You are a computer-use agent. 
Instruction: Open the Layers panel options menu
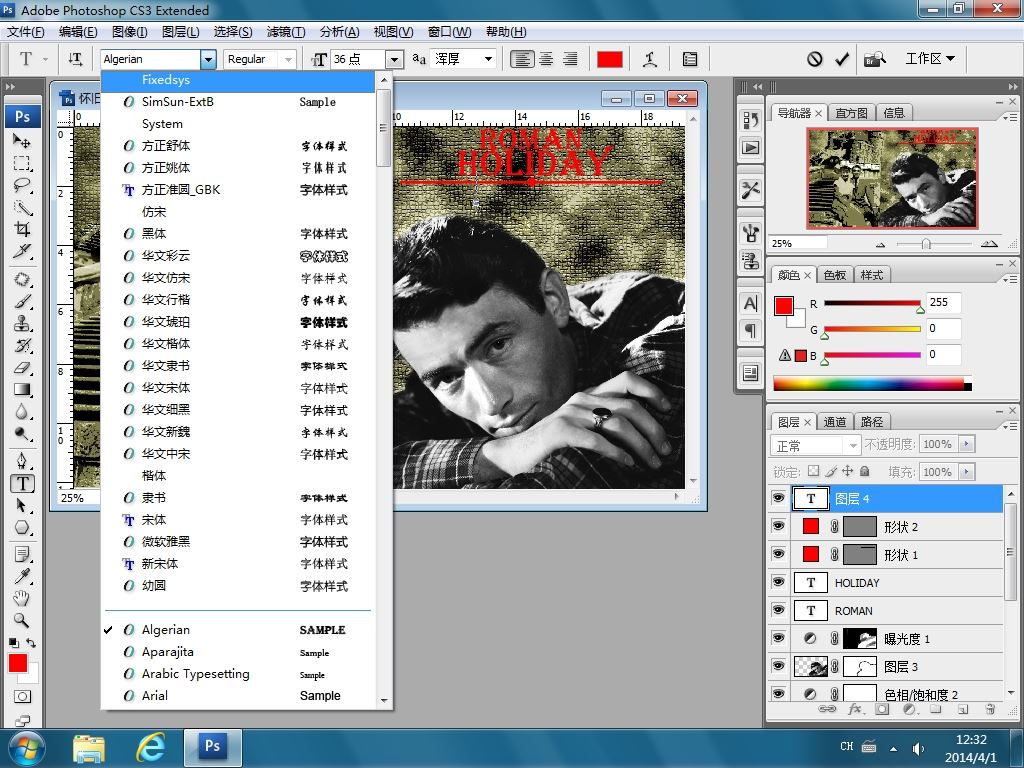(x=1010, y=426)
